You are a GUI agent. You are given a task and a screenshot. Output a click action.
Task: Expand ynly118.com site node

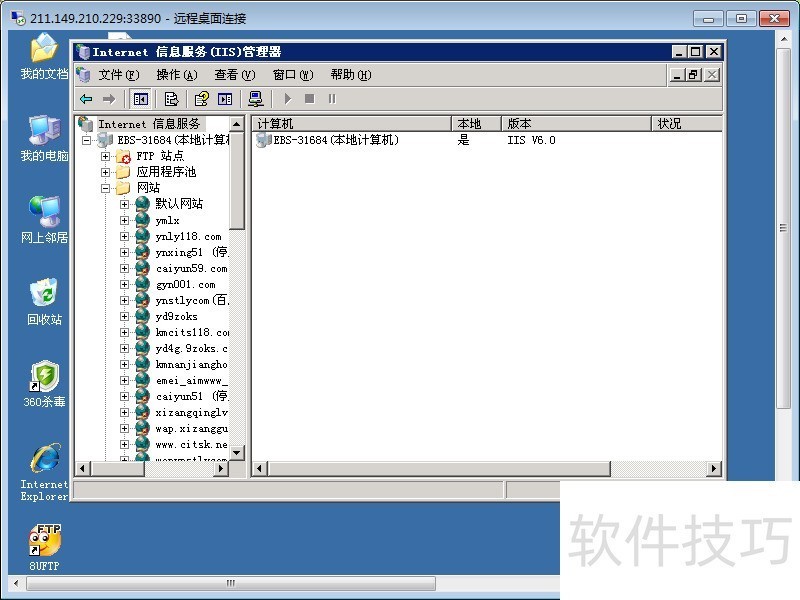(x=124, y=236)
